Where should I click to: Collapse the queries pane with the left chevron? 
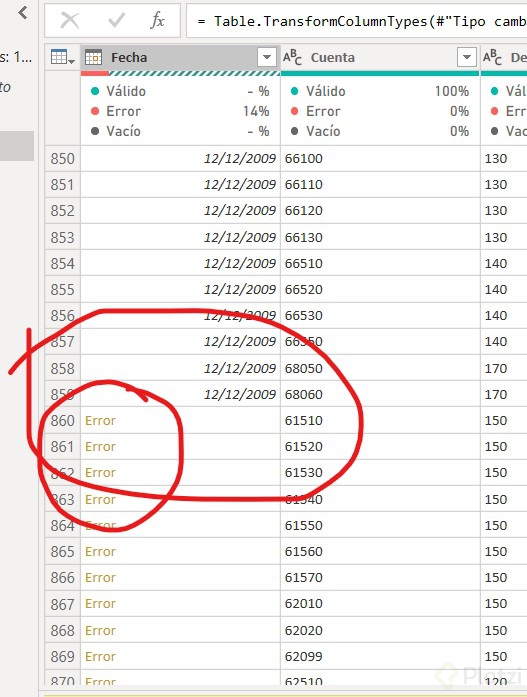23,13
